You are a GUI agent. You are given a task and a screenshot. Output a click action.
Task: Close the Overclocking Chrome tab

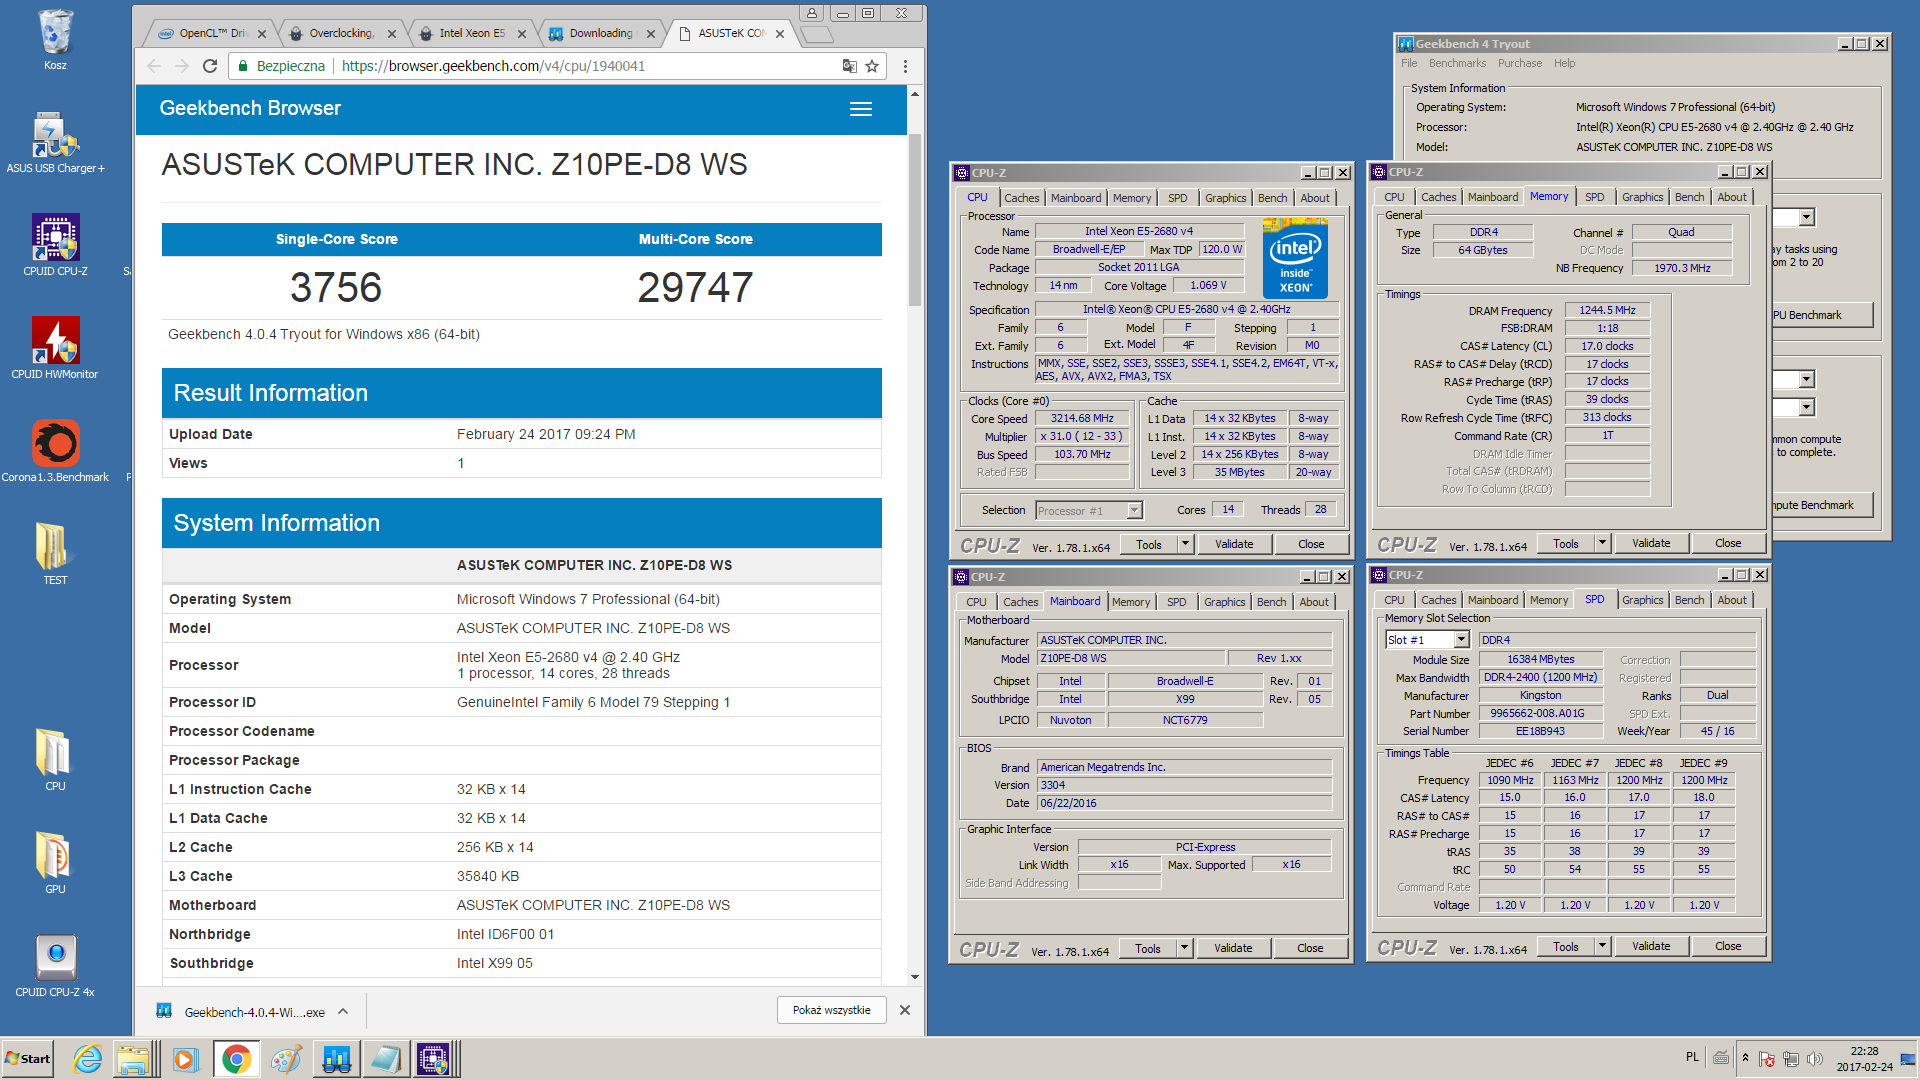(x=391, y=34)
